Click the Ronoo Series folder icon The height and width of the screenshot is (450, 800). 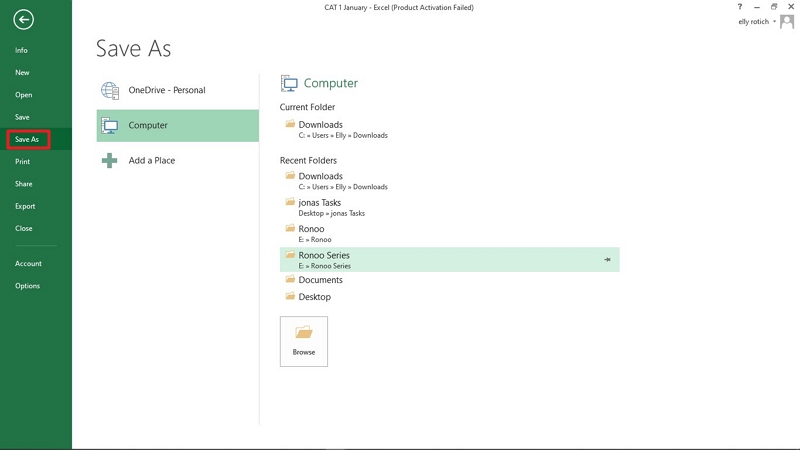[x=290, y=255]
